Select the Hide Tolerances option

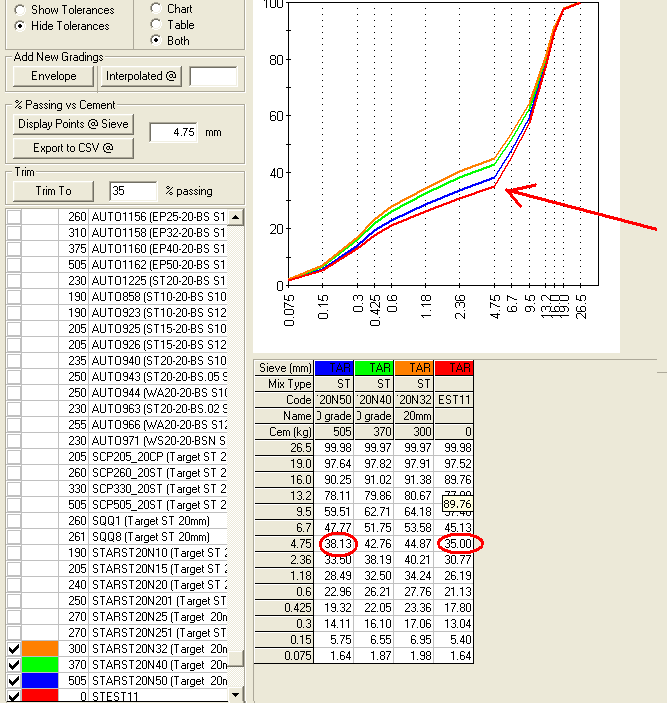tap(20, 26)
